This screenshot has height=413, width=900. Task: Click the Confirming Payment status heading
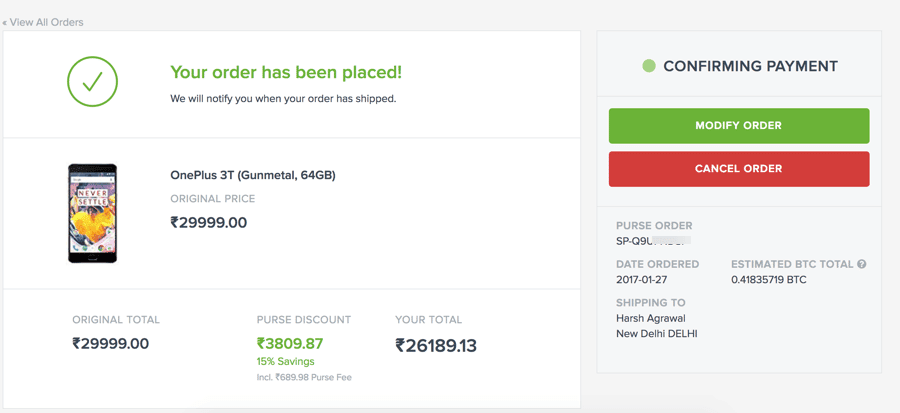tap(750, 66)
